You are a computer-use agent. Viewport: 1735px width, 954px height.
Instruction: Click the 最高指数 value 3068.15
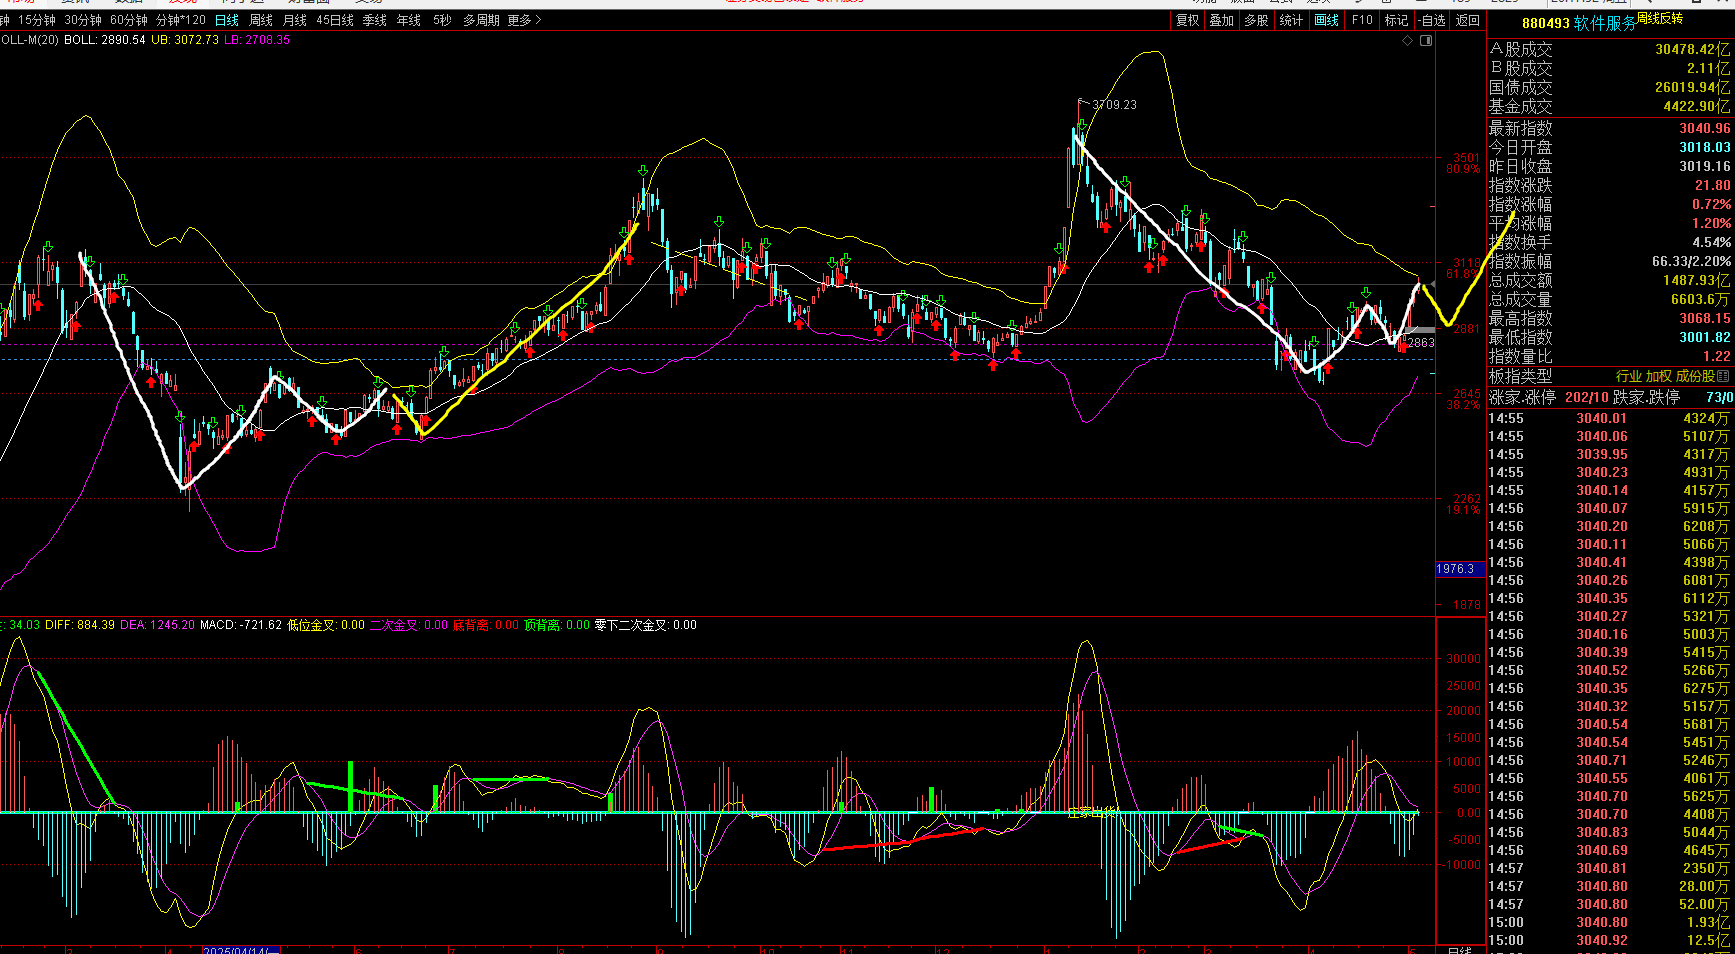coord(1704,318)
